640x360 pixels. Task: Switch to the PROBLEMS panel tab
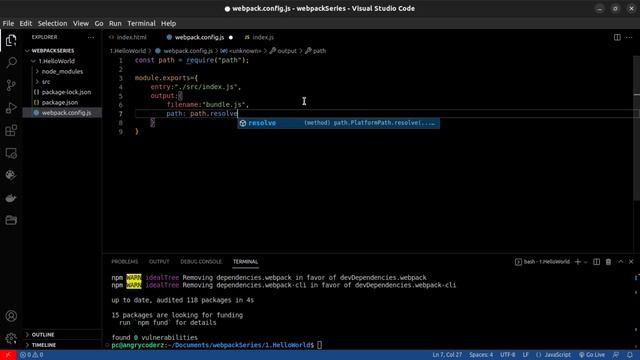click(x=124, y=262)
